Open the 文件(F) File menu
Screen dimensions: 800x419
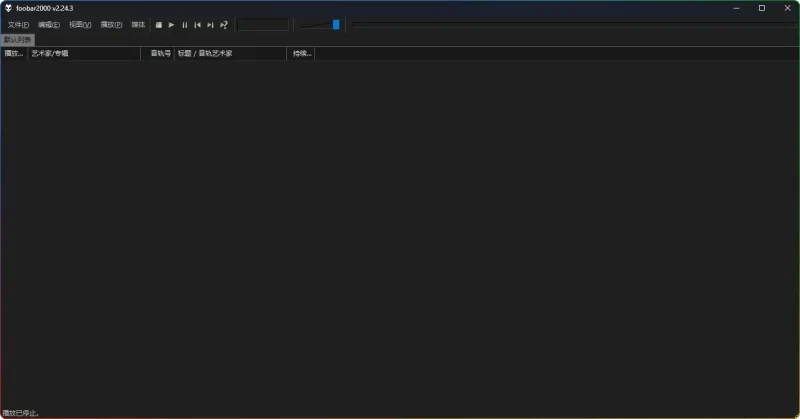[x=18, y=24]
